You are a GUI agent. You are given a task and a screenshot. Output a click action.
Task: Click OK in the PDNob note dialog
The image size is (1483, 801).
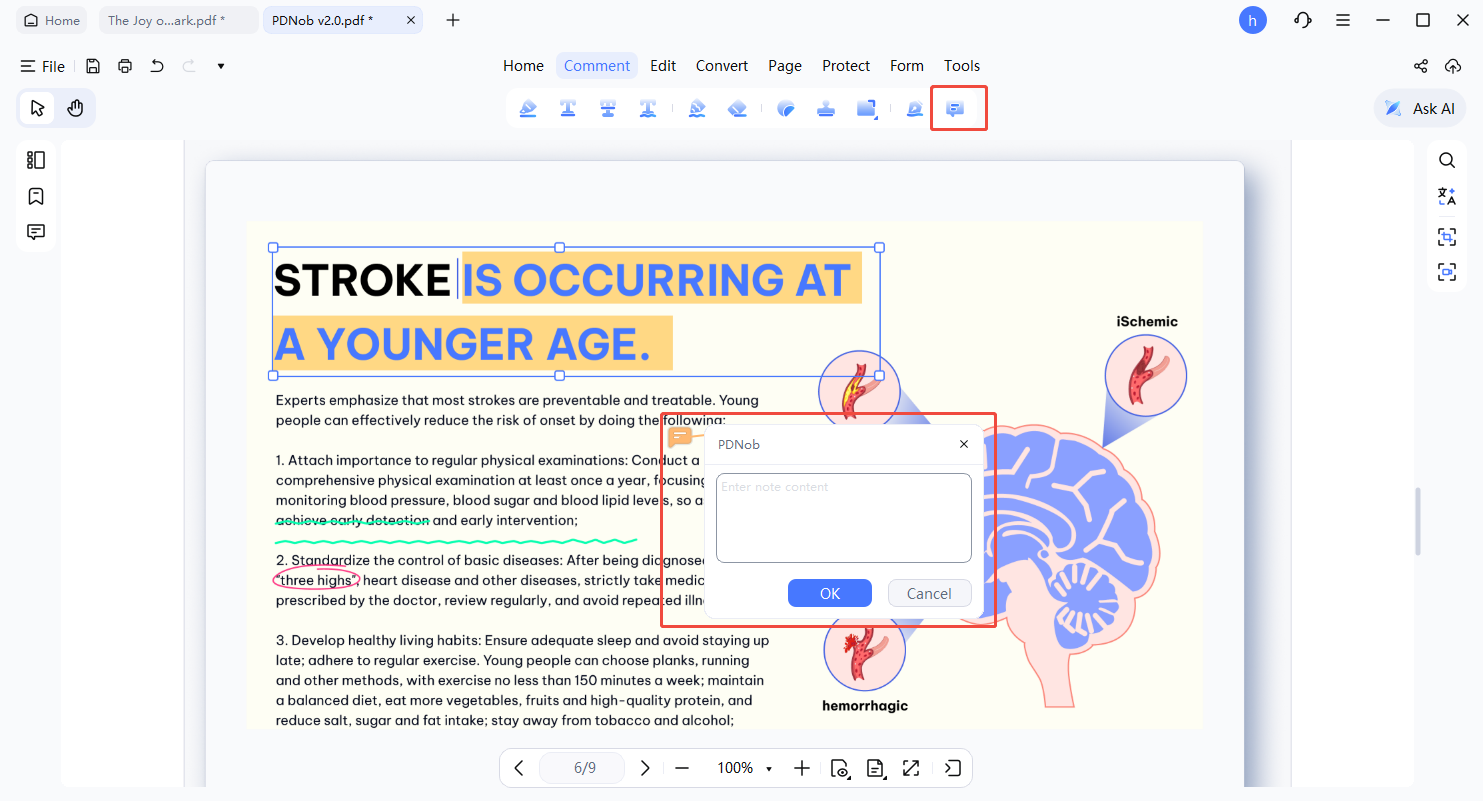(829, 593)
